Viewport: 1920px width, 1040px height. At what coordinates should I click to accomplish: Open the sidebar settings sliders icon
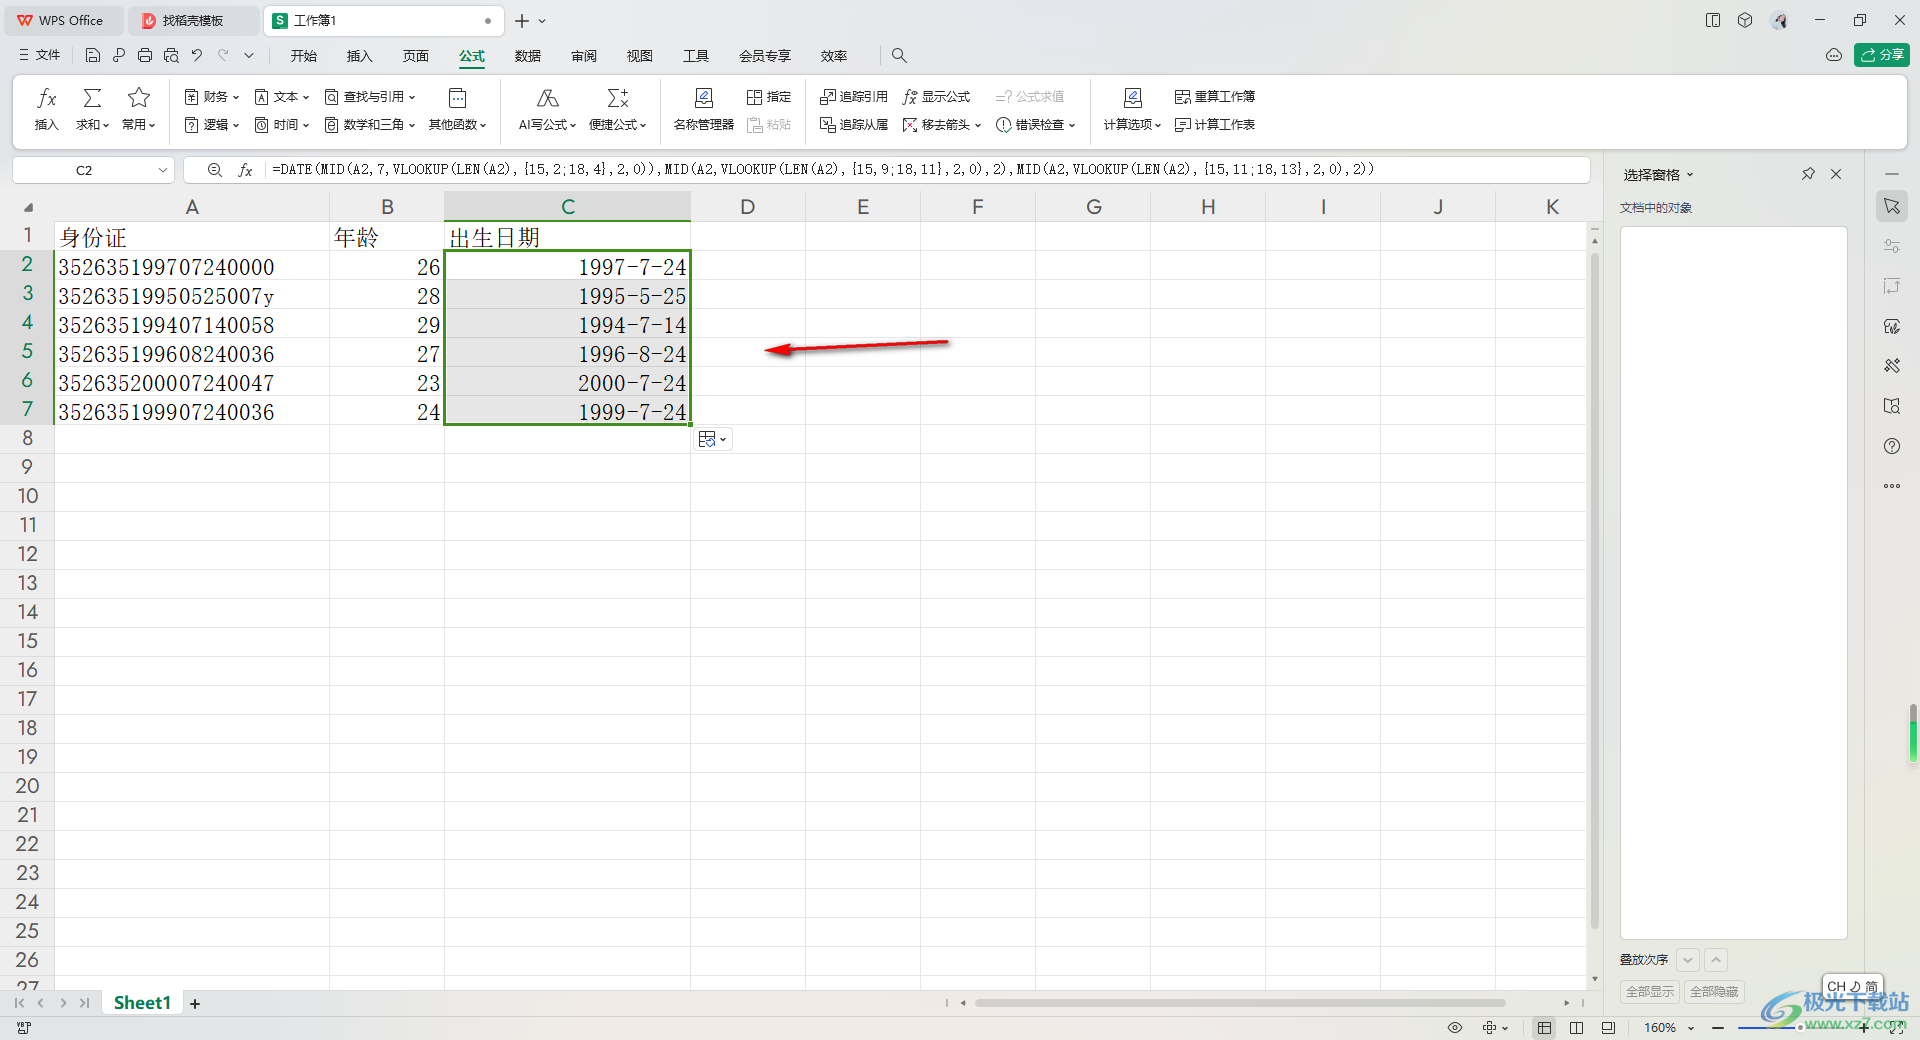point(1892,246)
